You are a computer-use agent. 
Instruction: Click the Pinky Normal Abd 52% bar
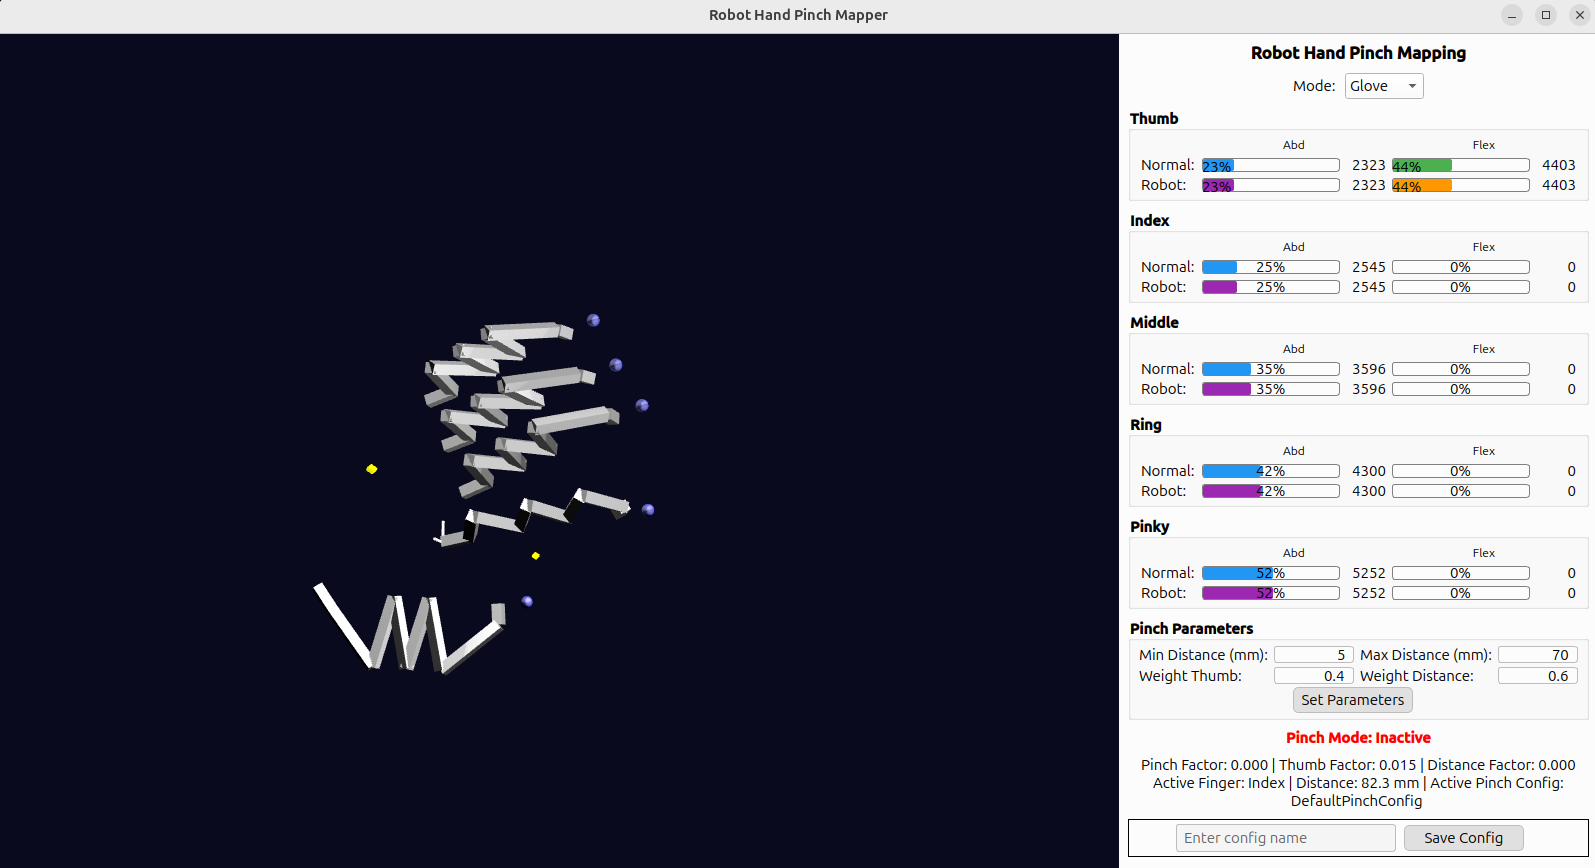[1271, 573]
